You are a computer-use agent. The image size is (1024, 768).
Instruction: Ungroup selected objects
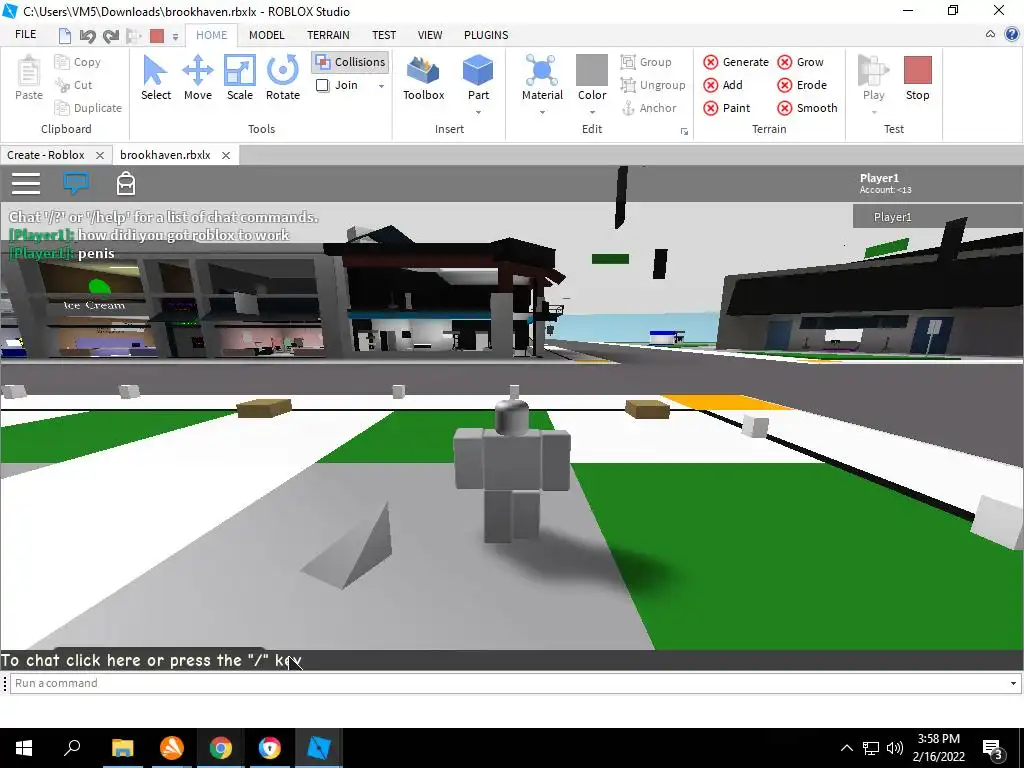click(x=653, y=85)
